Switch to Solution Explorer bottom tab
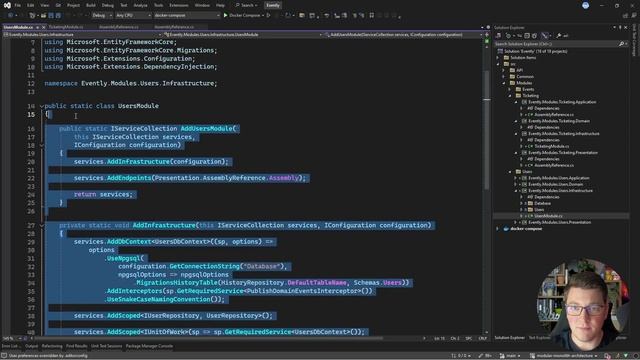The image size is (640, 360). 509,338
